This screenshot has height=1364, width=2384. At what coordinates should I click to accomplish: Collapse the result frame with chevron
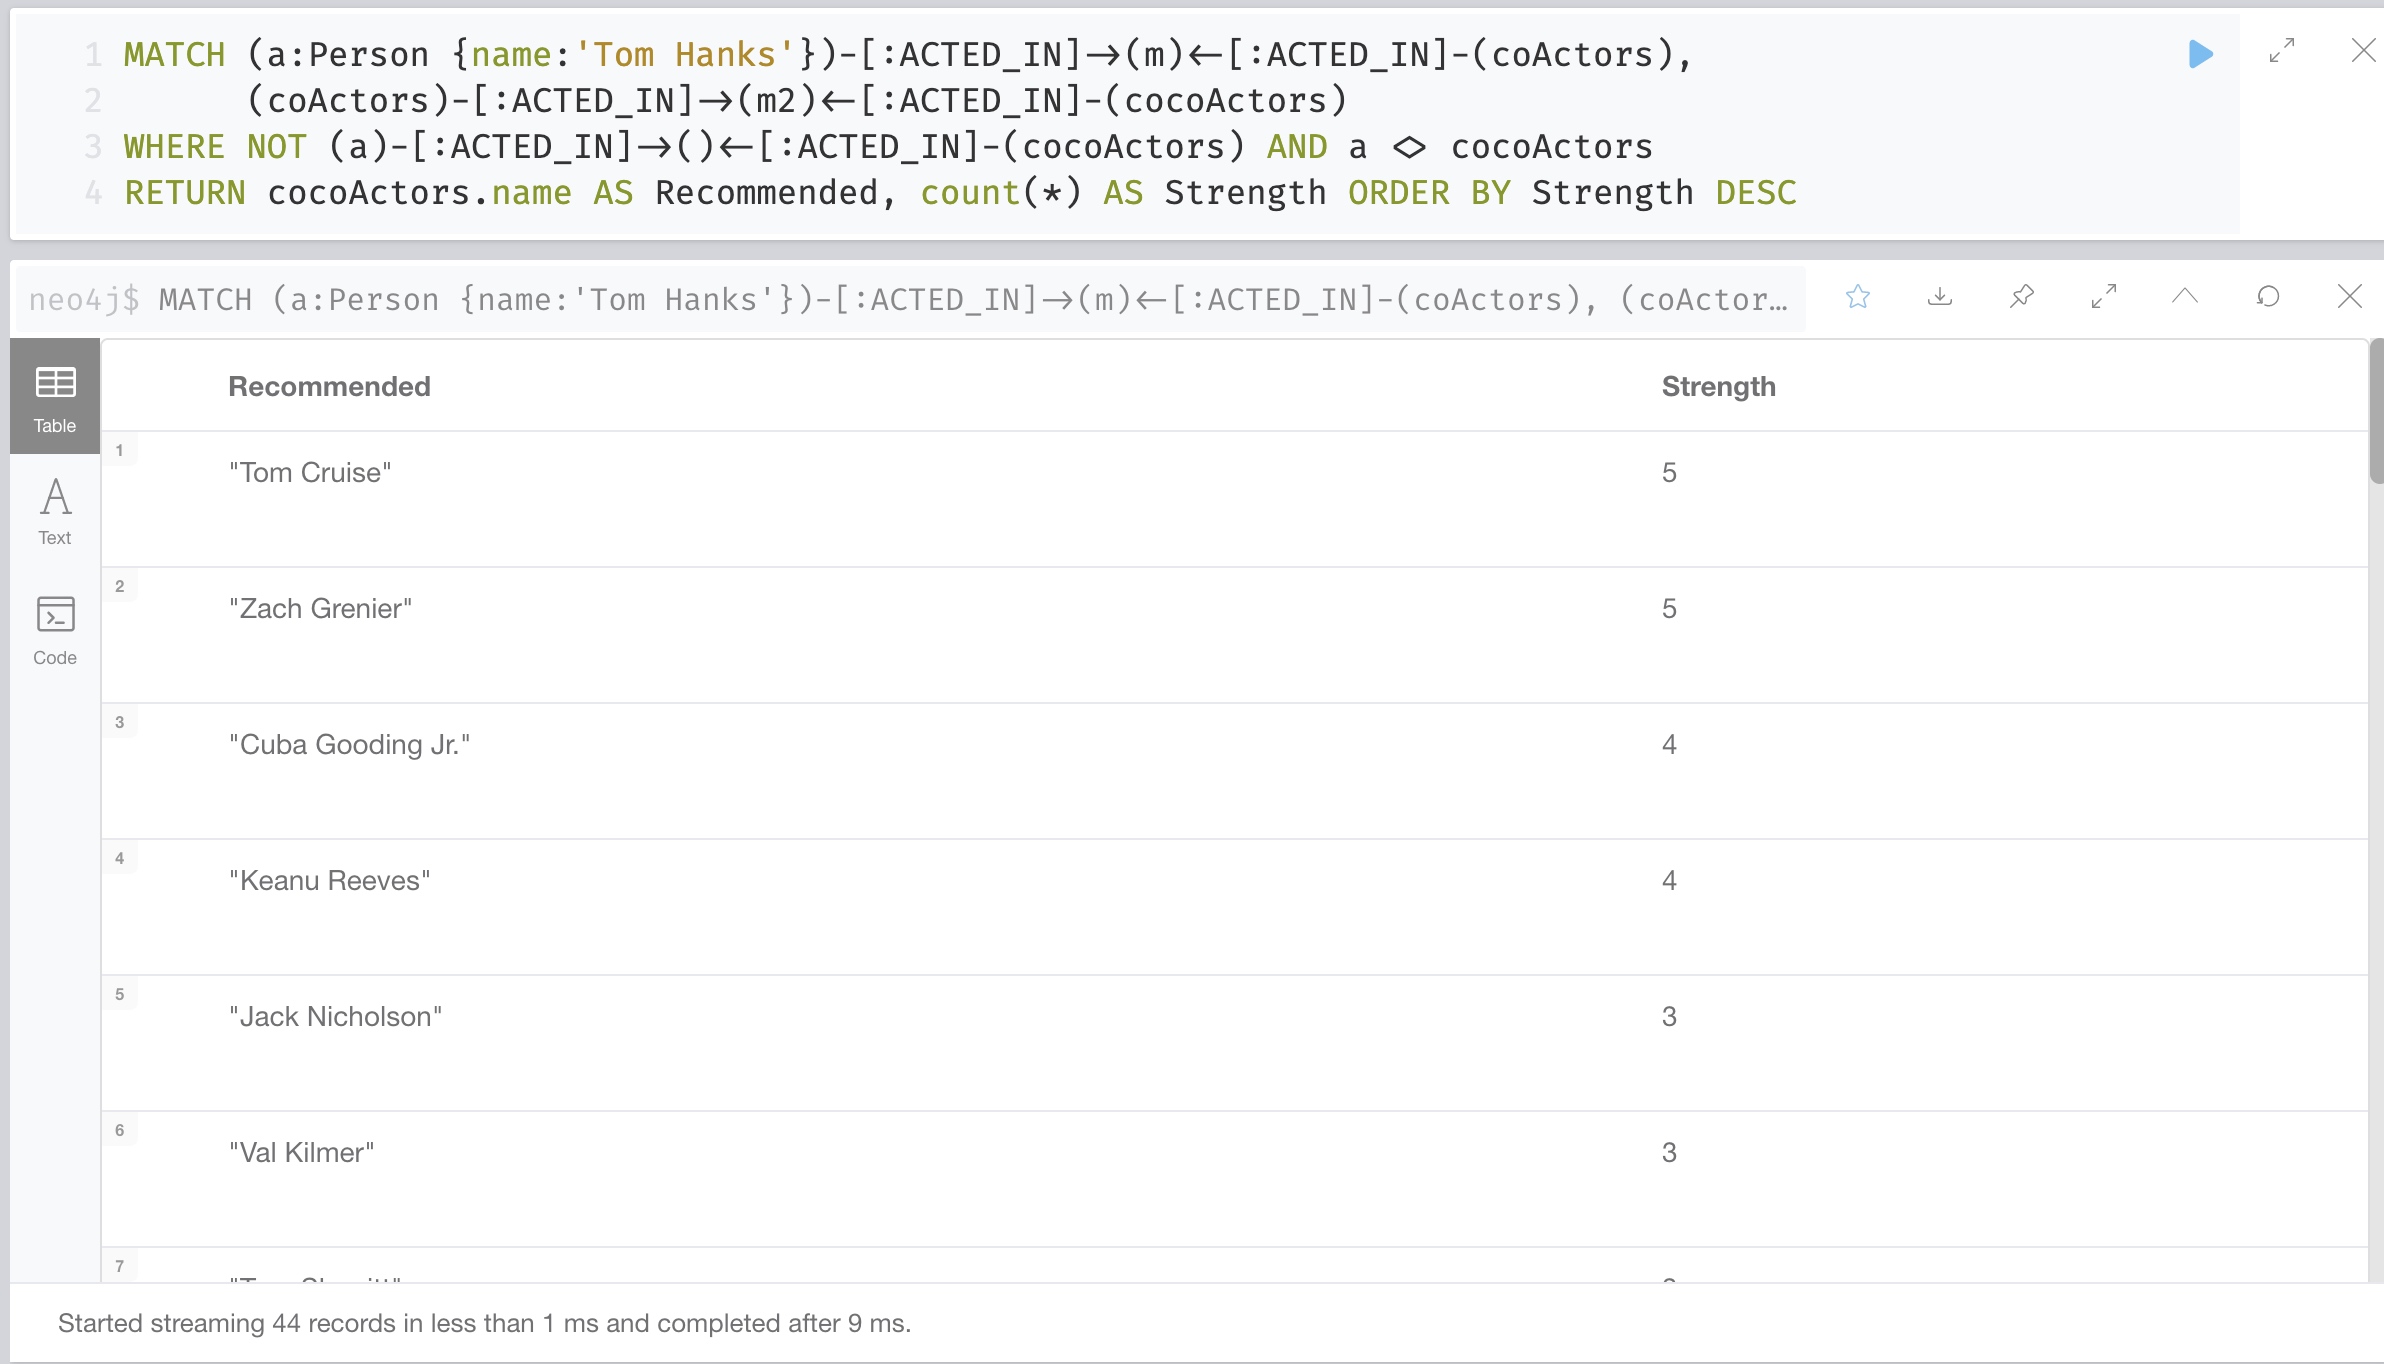[x=2185, y=297]
